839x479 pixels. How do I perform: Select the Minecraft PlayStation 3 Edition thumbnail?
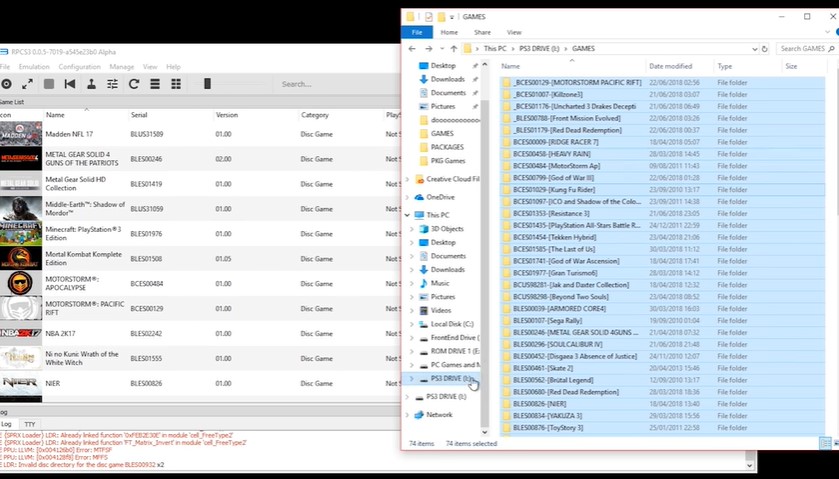pyautogui.click(x=21, y=233)
